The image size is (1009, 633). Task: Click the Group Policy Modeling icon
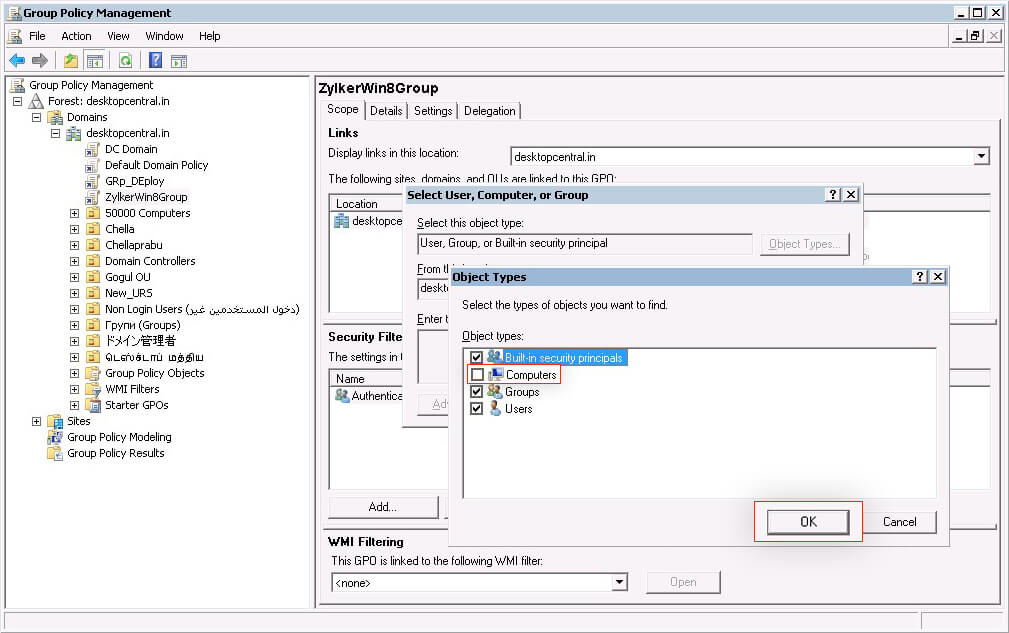tap(55, 437)
